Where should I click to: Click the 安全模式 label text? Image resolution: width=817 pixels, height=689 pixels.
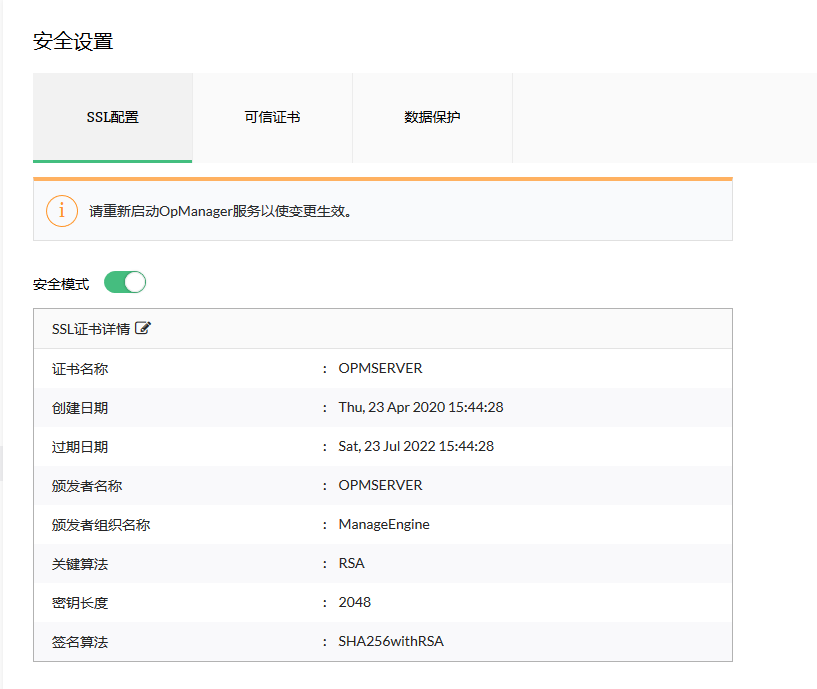[61, 284]
